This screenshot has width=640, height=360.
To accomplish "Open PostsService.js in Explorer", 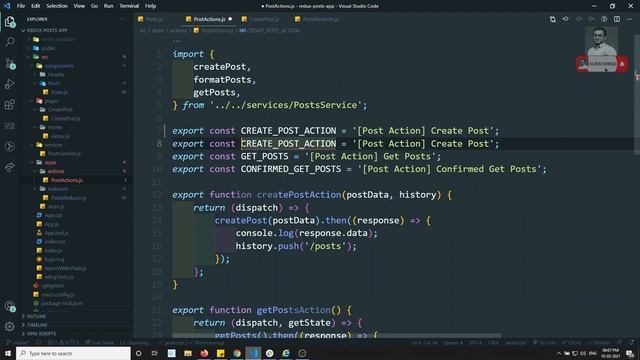I will click(x=64, y=153).
